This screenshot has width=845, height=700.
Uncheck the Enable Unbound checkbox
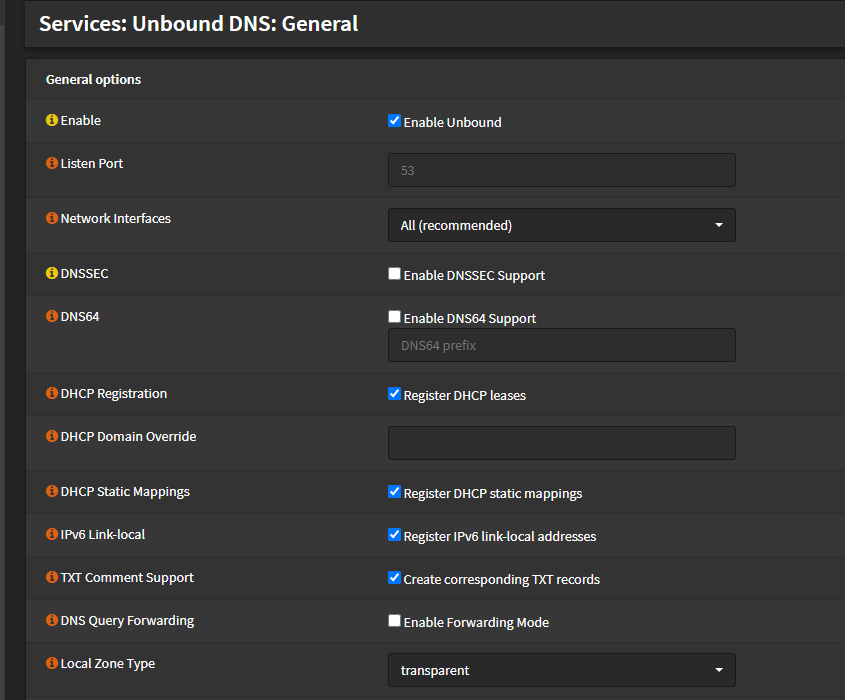tap(394, 121)
